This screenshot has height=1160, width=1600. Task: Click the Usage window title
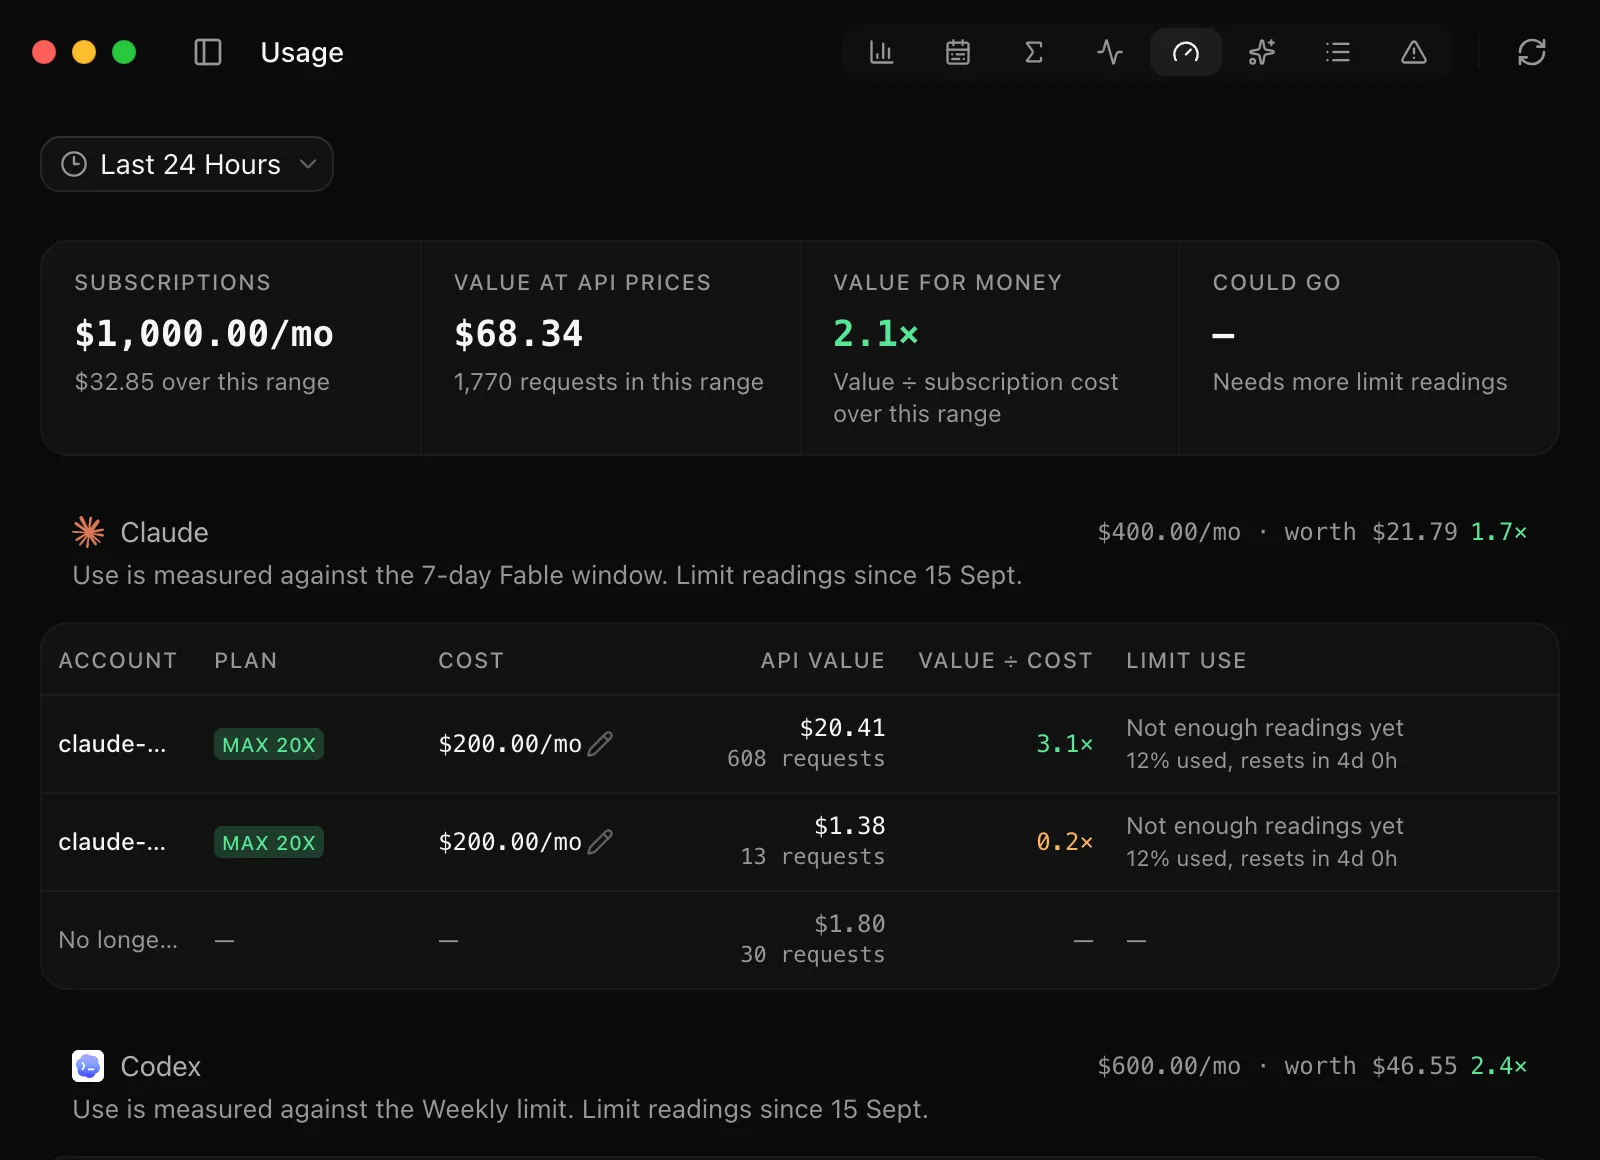pos(302,52)
